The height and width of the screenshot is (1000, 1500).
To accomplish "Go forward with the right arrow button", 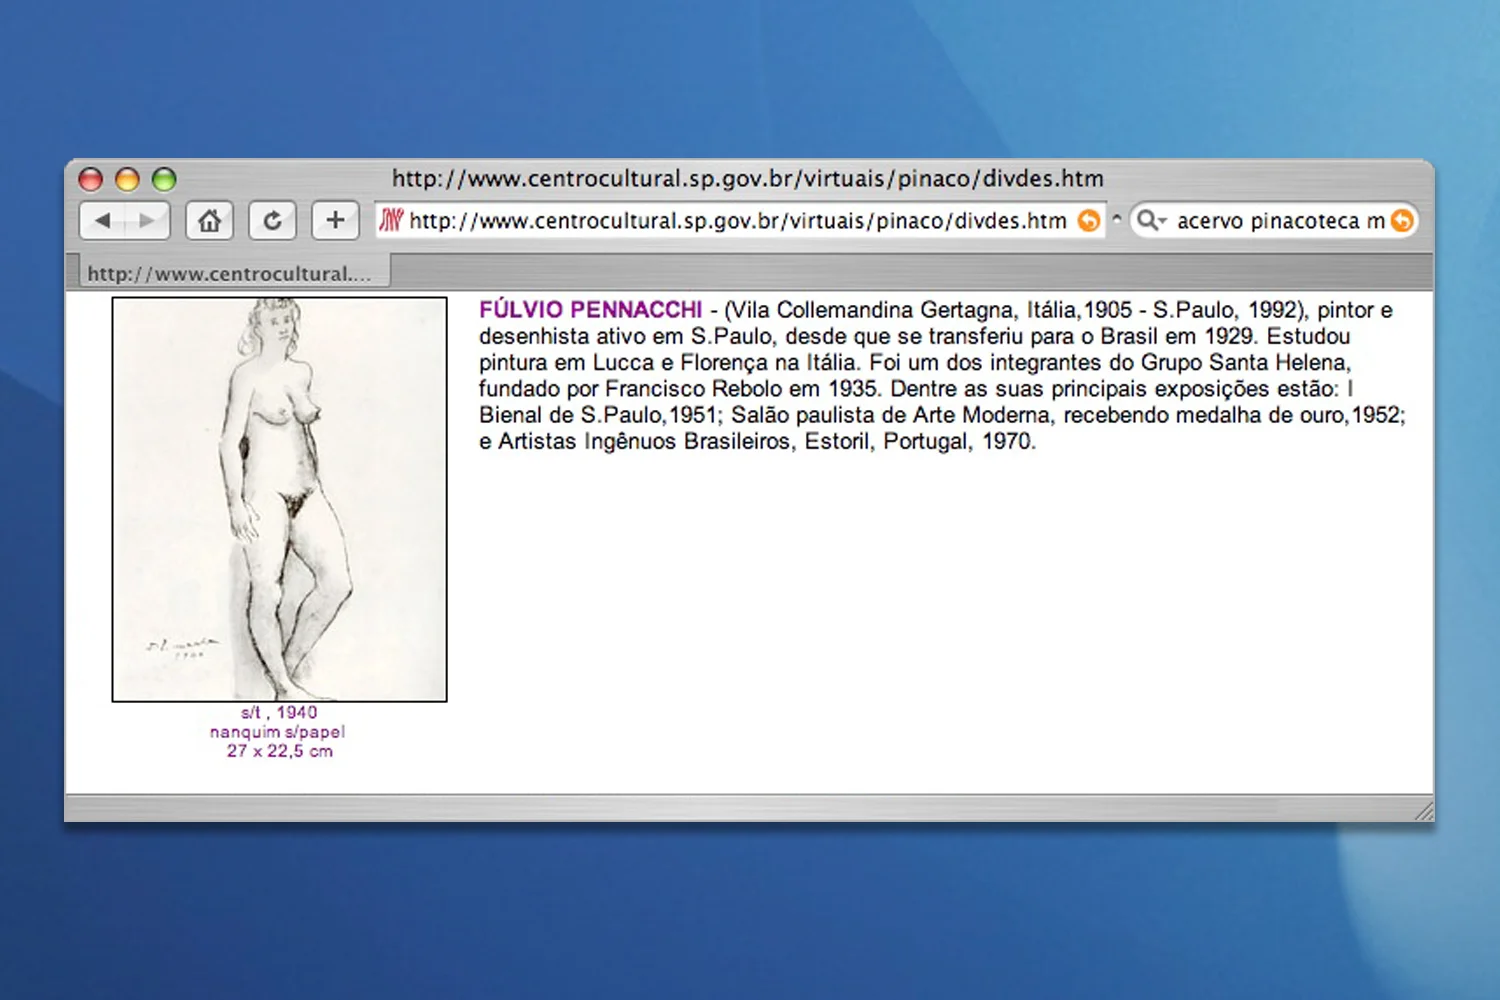I will tap(147, 220).
